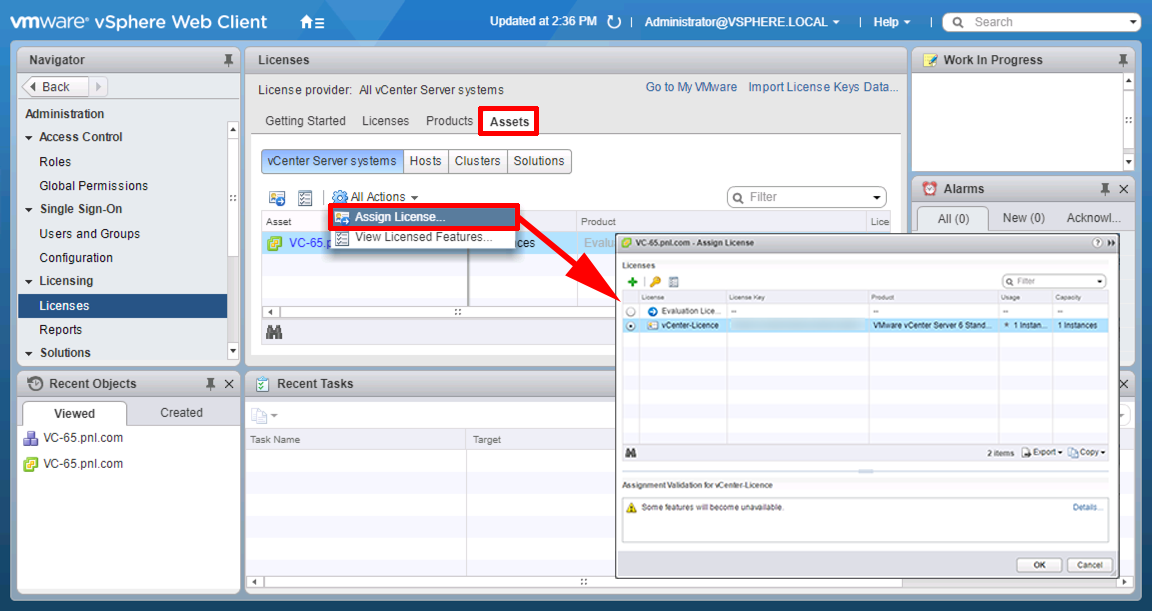Select the vCenter Server systems sub-tab
1152x611 pixels.
coord(332,162)
